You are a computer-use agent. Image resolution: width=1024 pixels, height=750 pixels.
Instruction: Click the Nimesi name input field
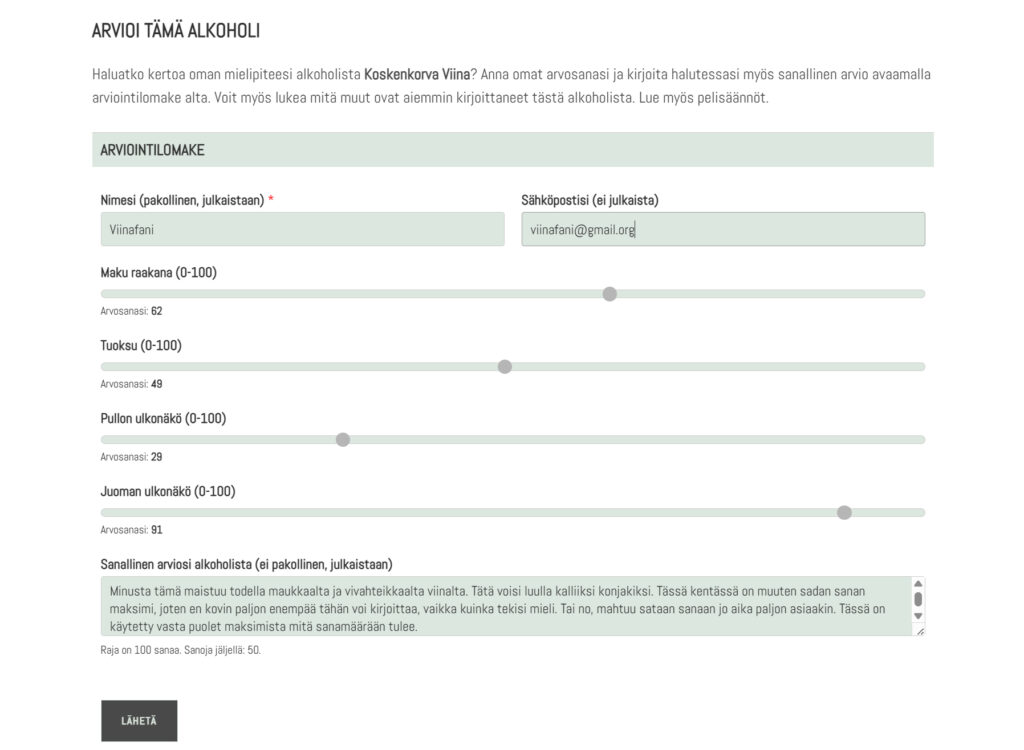point(302,229)
